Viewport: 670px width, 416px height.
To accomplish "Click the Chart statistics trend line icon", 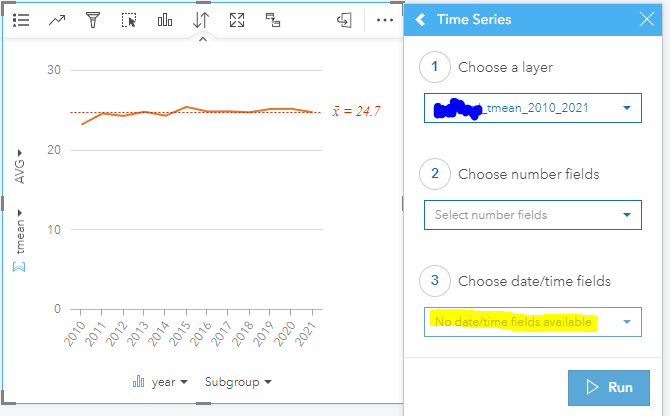I will pos(57,20).
